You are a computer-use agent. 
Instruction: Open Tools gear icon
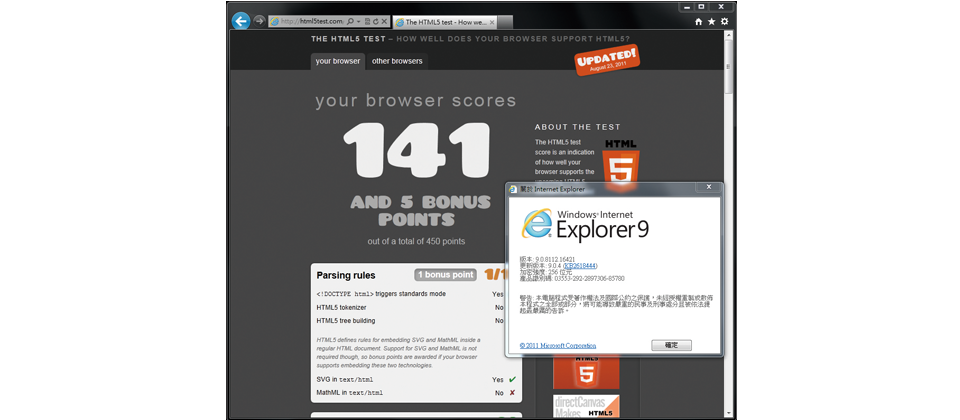point(724,21)
